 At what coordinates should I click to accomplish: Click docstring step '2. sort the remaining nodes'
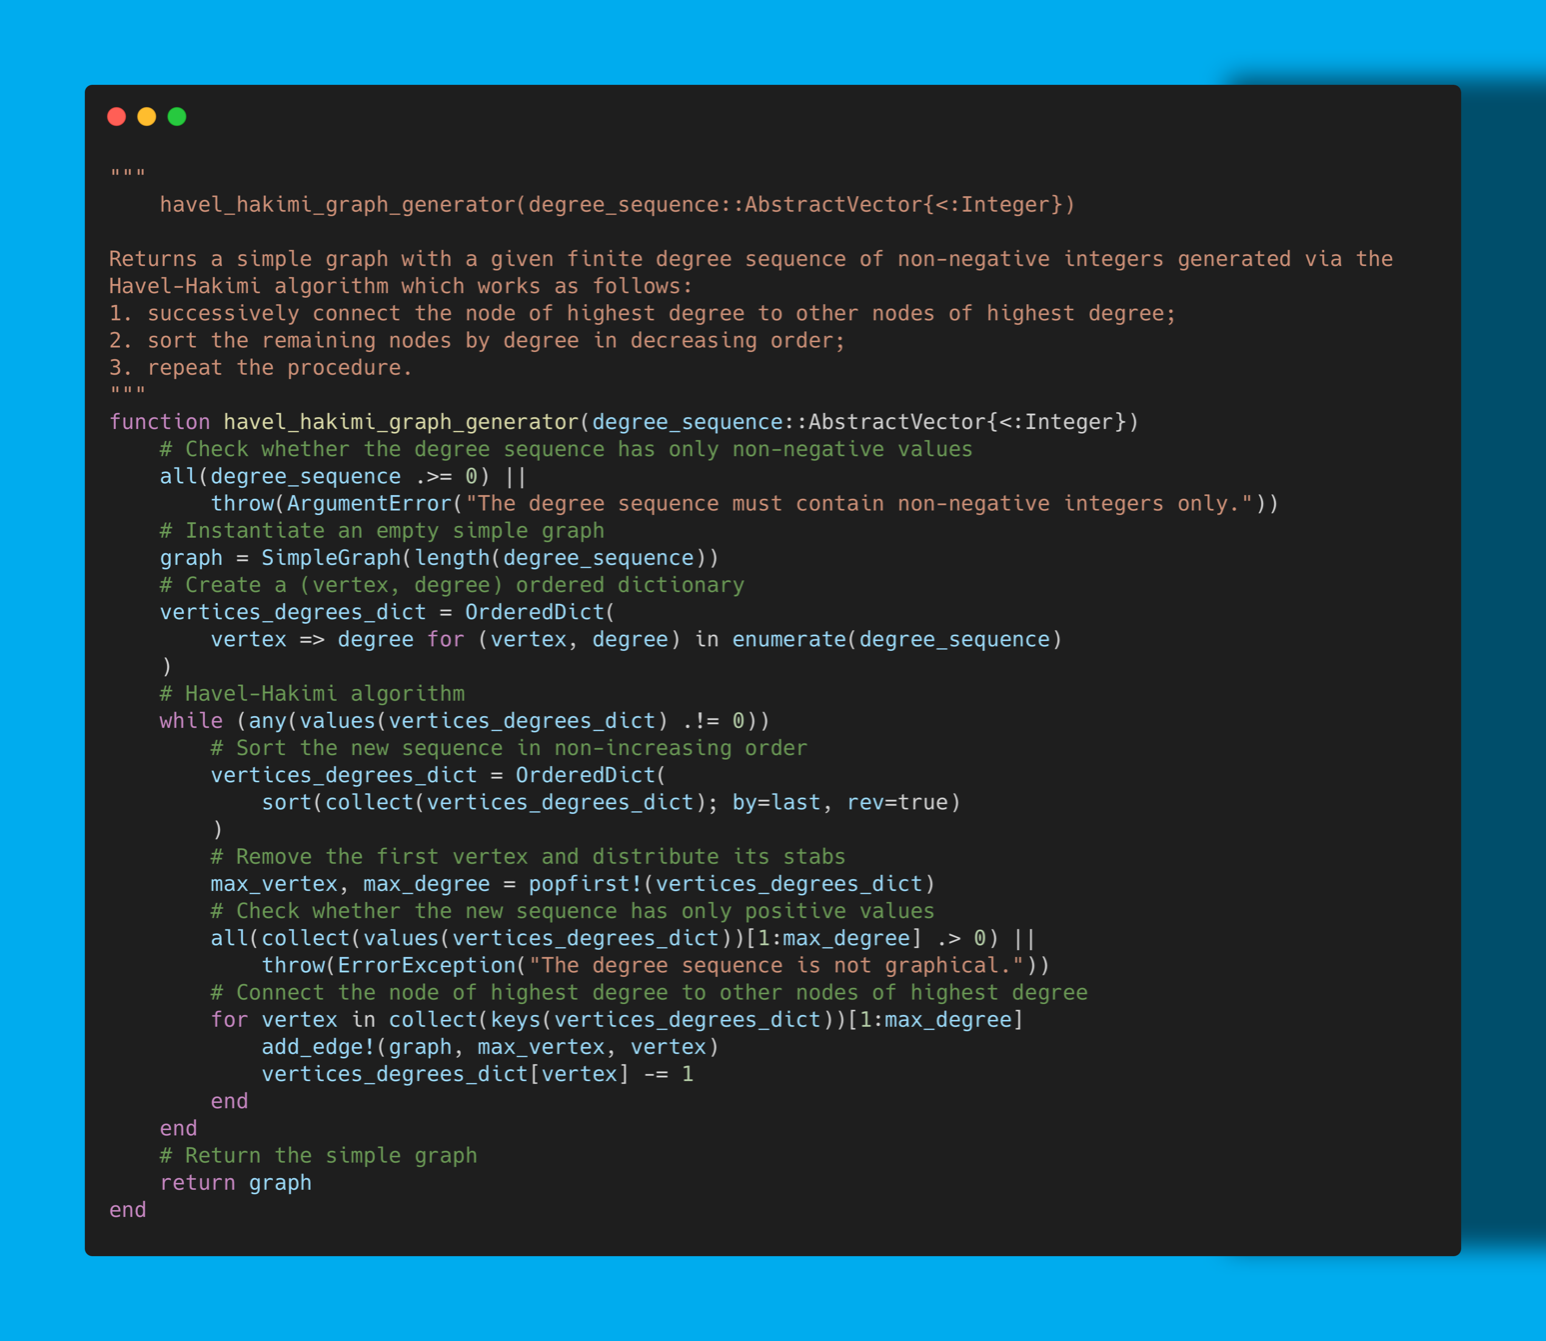click(x=477, y=340)
